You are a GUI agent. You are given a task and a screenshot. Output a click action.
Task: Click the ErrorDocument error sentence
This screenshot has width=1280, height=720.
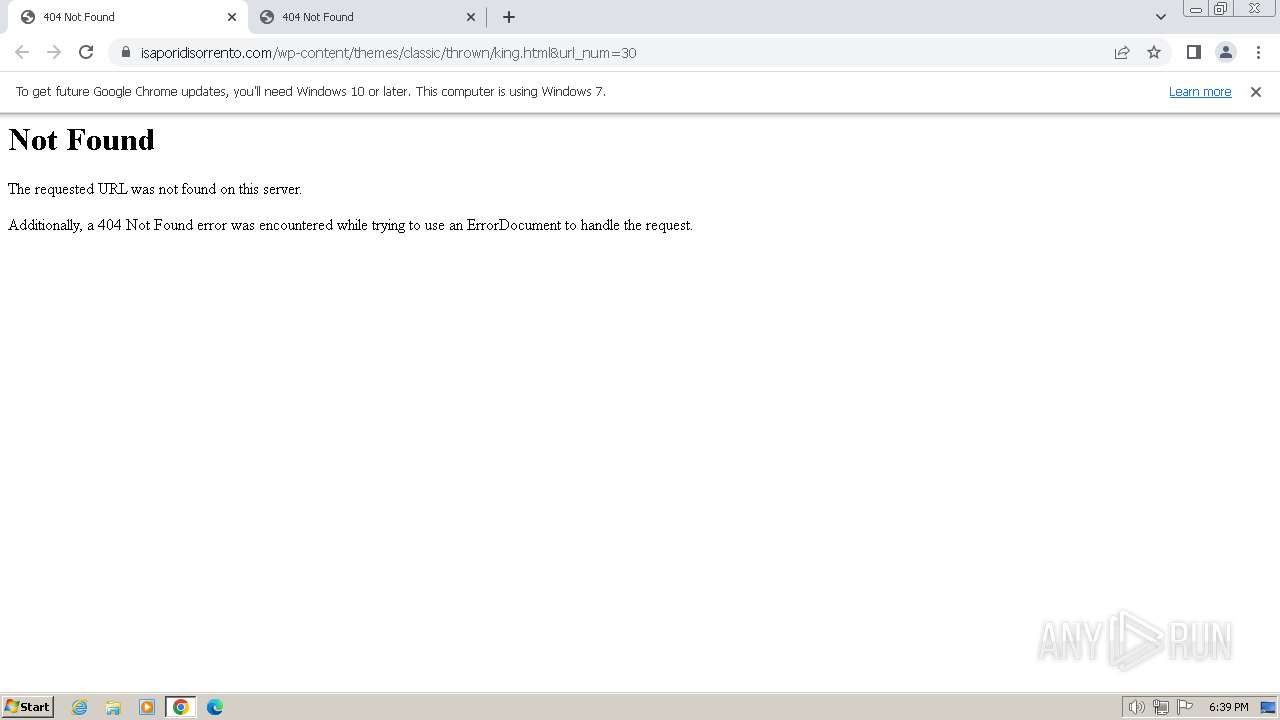coord(350,225)
